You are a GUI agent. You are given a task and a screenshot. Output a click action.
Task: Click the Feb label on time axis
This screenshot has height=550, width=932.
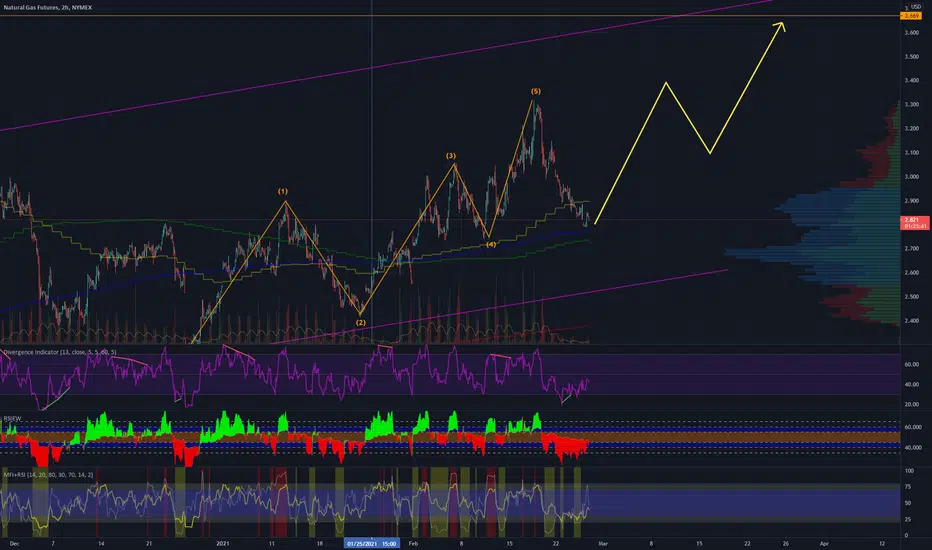(x=413, y=543)
